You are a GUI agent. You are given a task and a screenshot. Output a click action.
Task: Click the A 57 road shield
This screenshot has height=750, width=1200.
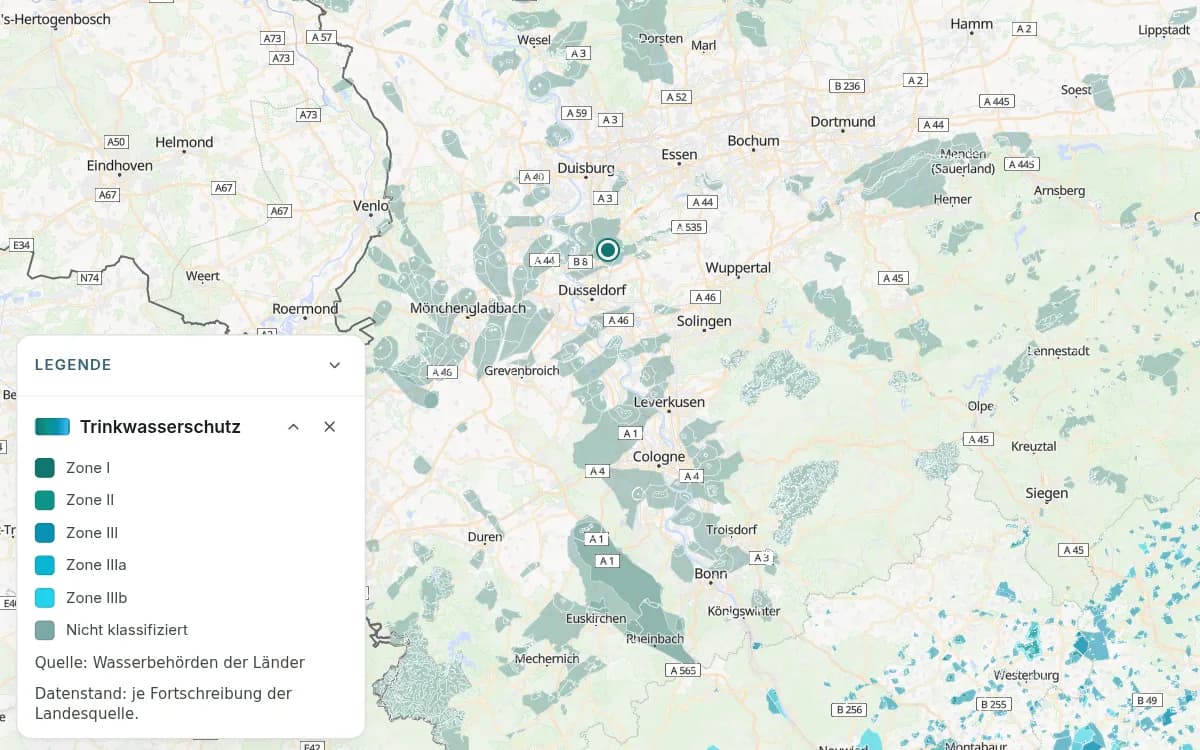321,37
